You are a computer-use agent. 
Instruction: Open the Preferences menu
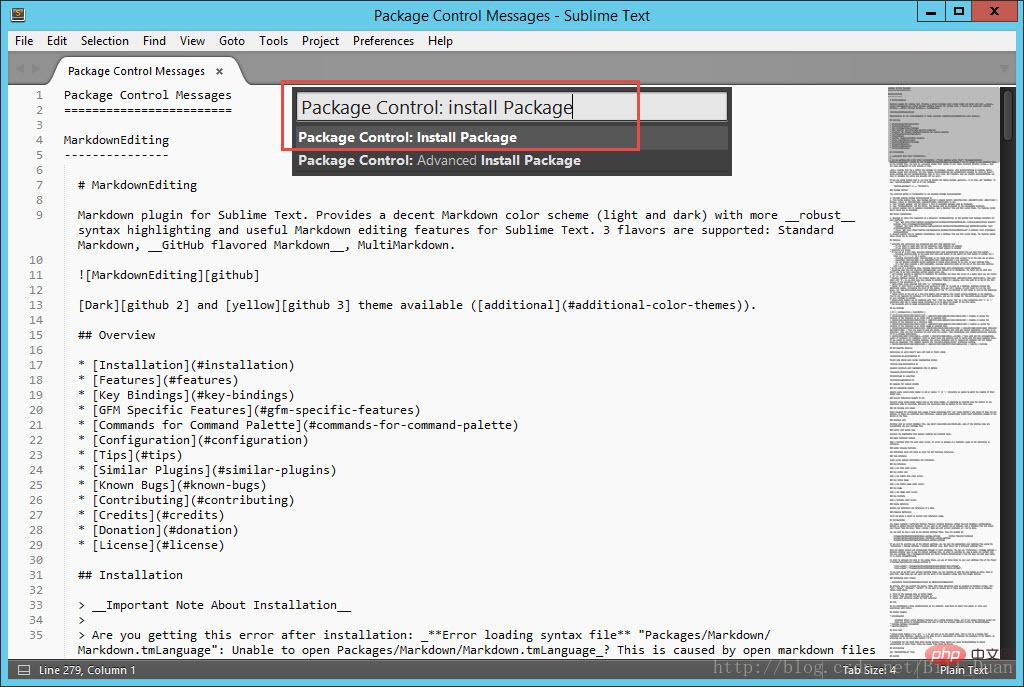coord(383,40)
